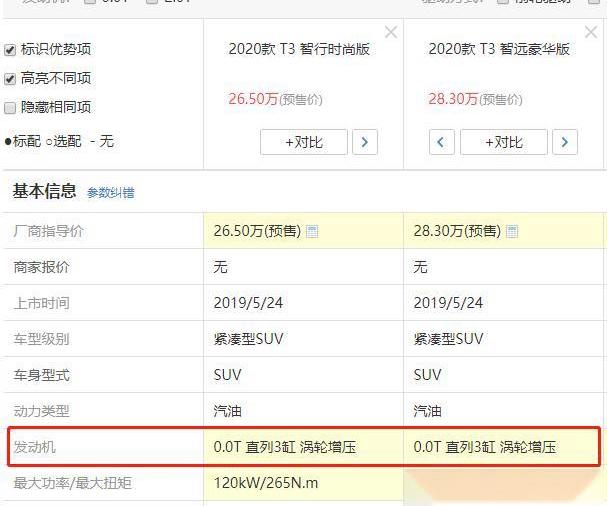Click 无 dealer price in 智行时尚版 column
Image resolution: width=607 pixels, height=506 pixels.
click(221, 267)
